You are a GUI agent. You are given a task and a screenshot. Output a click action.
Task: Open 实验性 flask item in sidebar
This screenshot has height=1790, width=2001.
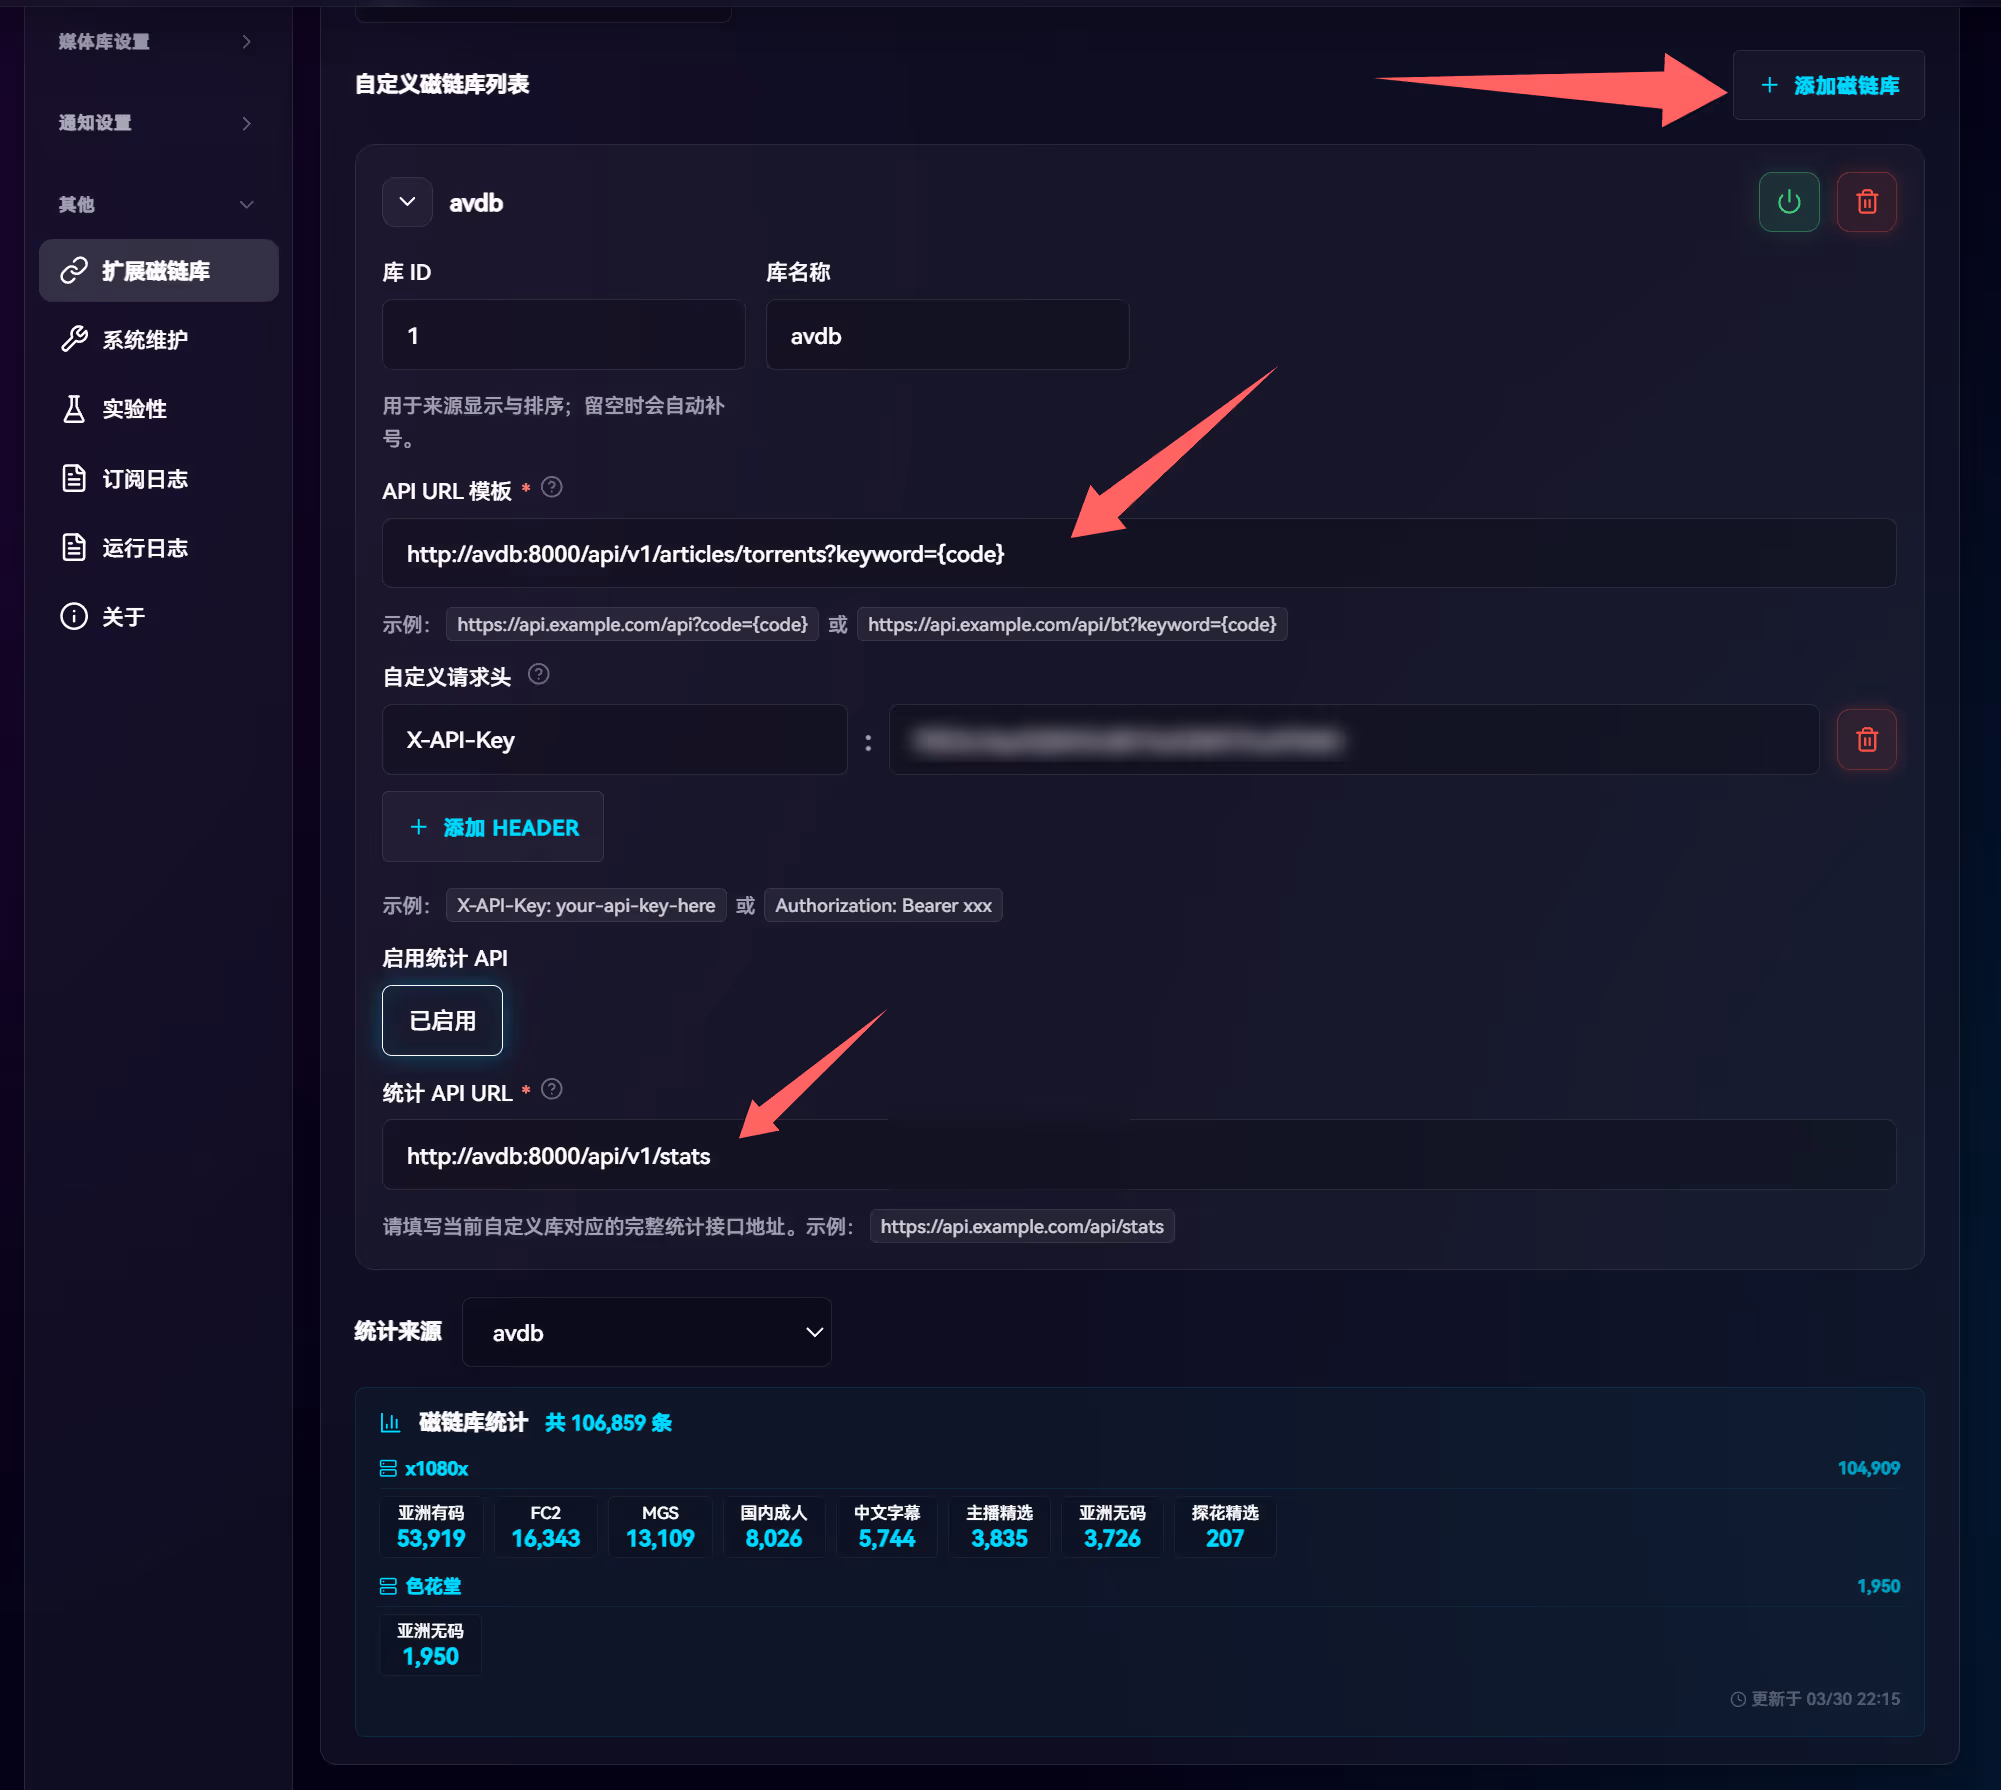(135, 409)
